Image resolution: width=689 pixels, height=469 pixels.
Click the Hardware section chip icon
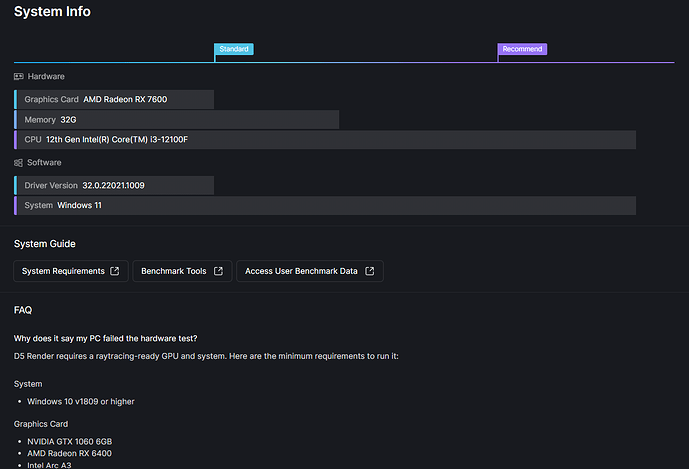pos(18,76)
